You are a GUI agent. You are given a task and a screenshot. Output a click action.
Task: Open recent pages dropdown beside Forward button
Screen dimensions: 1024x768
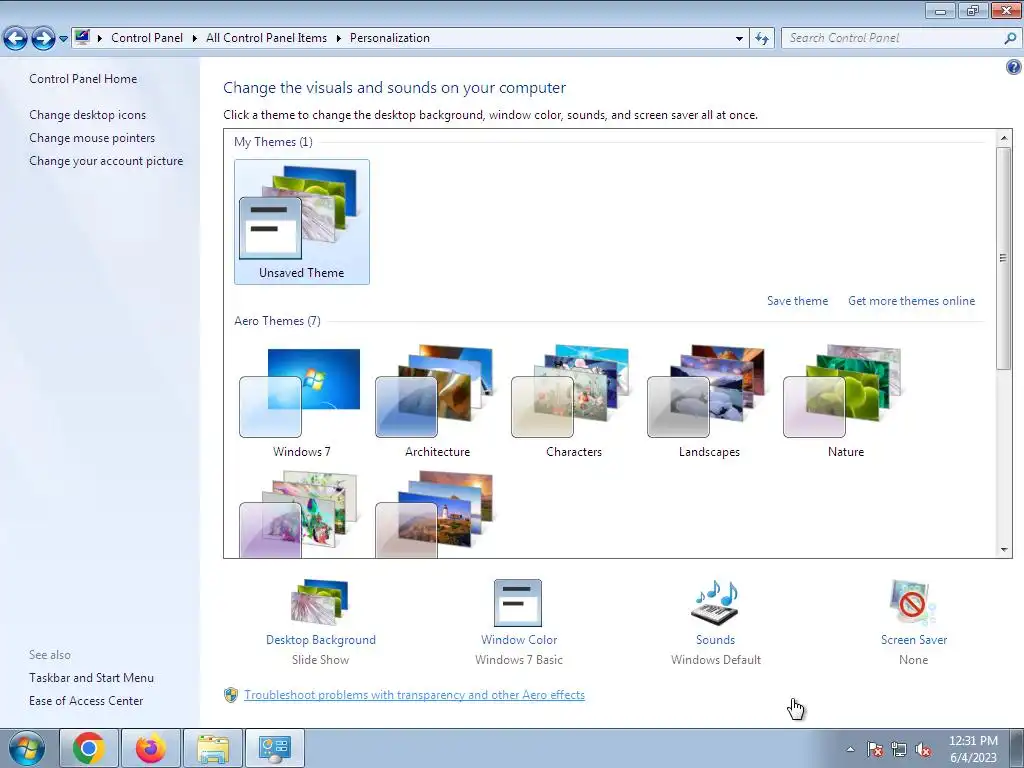pyautogui.click(x=63, y=39)
